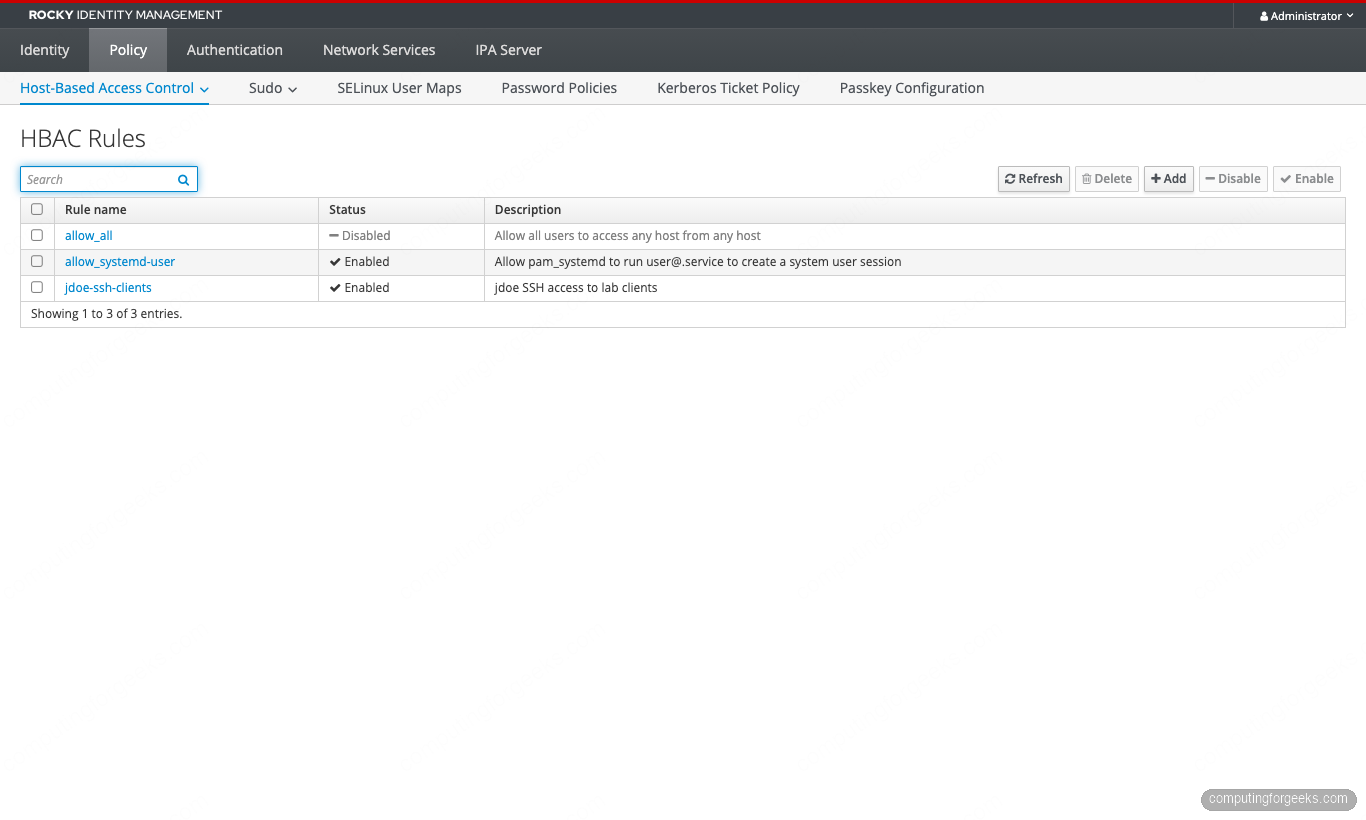The width and height of the screenshot is (1366, 820).
Task: Click the Enabled status check icon for jdoe-ssh-clients
Action: (337, 287)
